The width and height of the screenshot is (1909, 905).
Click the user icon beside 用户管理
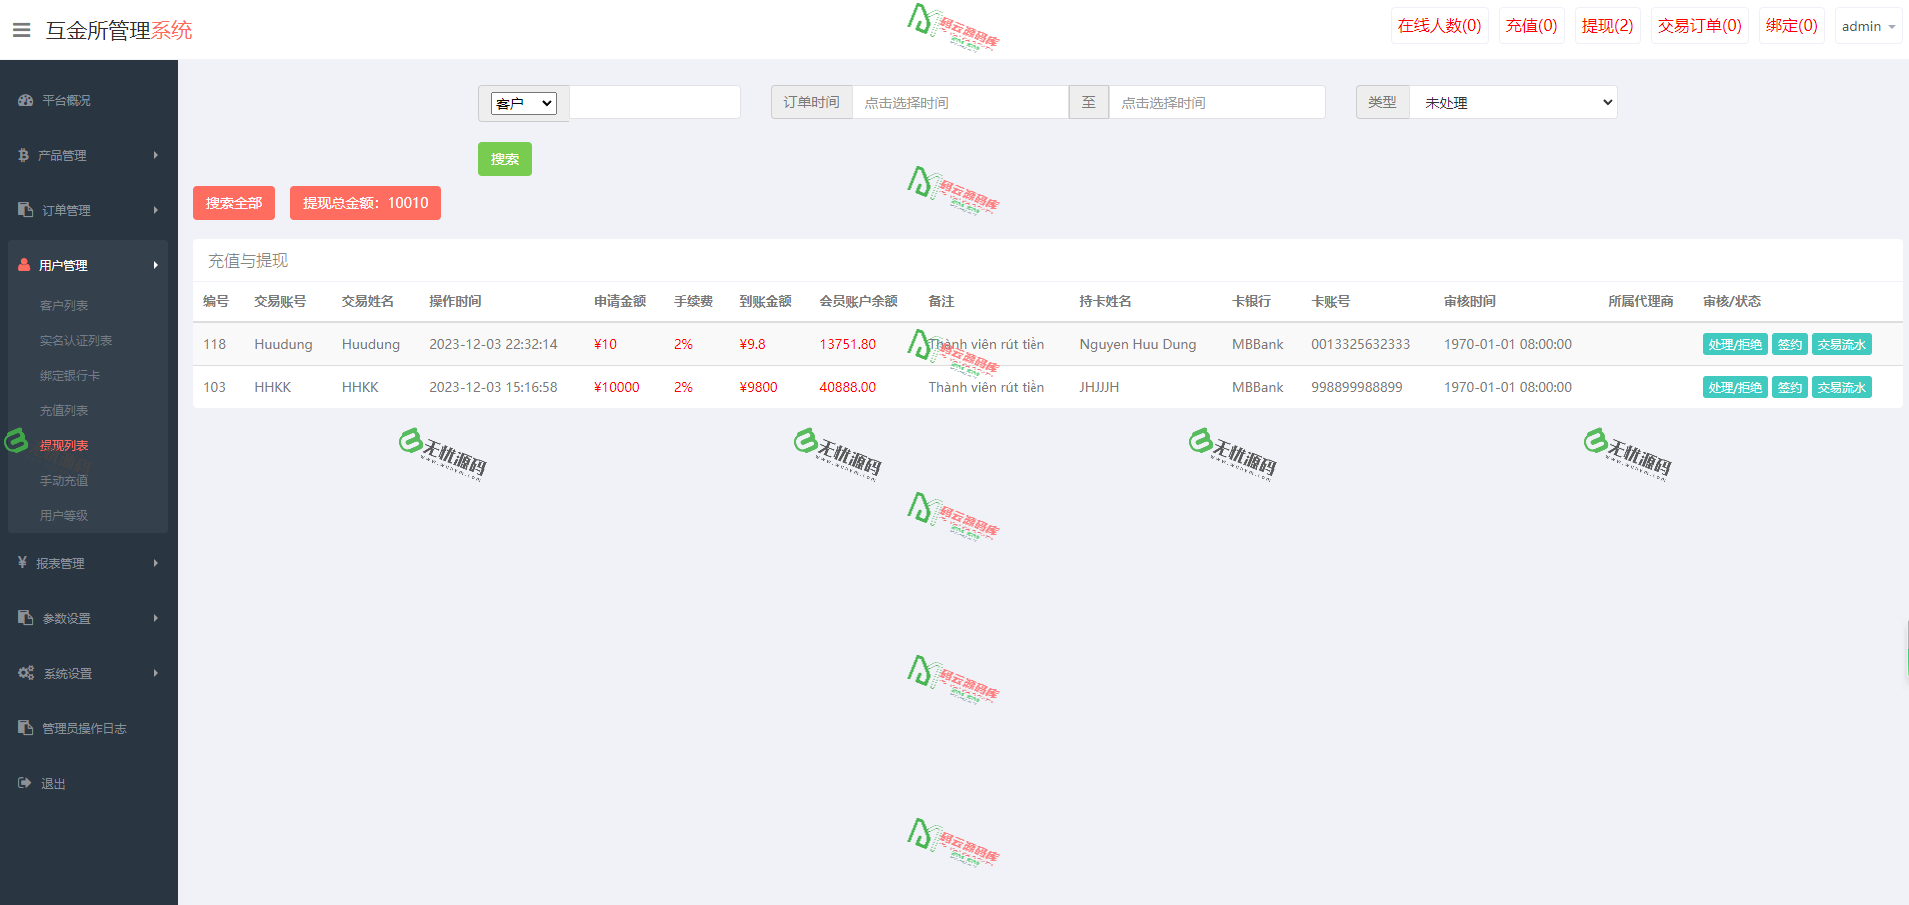24,265
